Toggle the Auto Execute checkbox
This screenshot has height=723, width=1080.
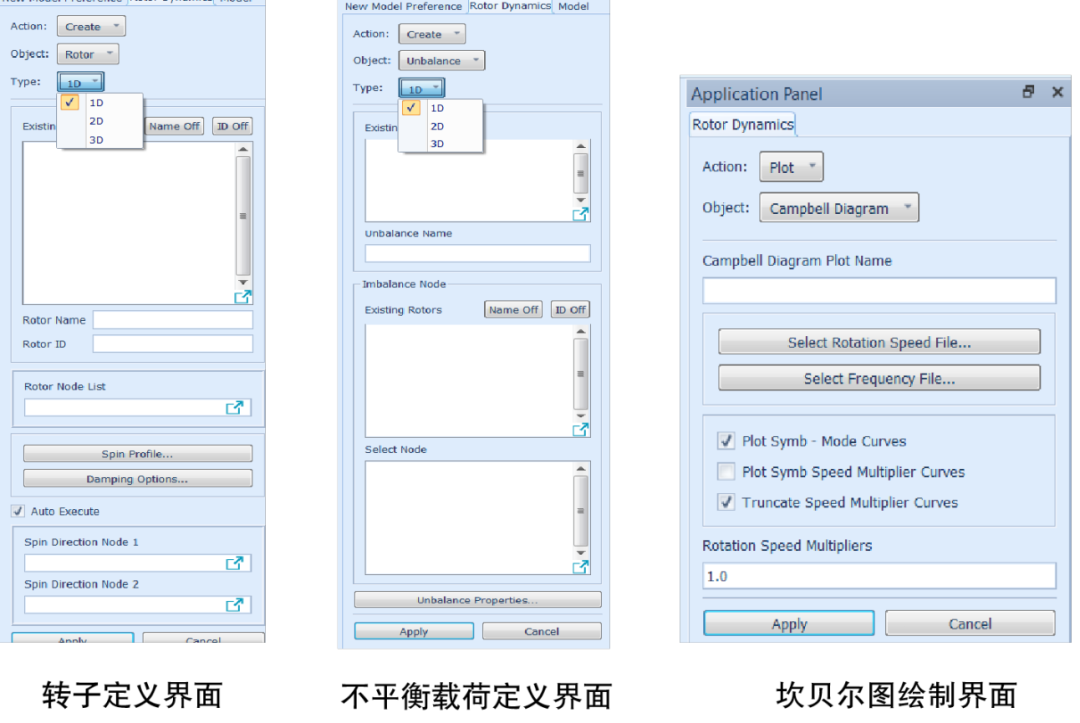tap(18, 511)
